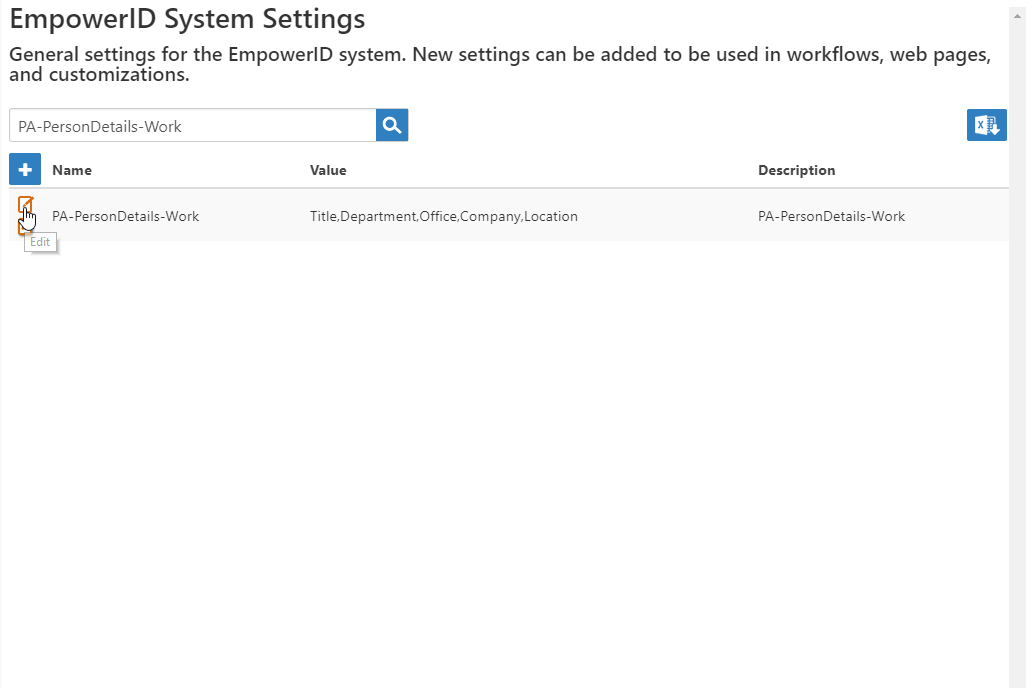Click the PA-PersonDetails-Work description cell

click(x=831, y=216)
